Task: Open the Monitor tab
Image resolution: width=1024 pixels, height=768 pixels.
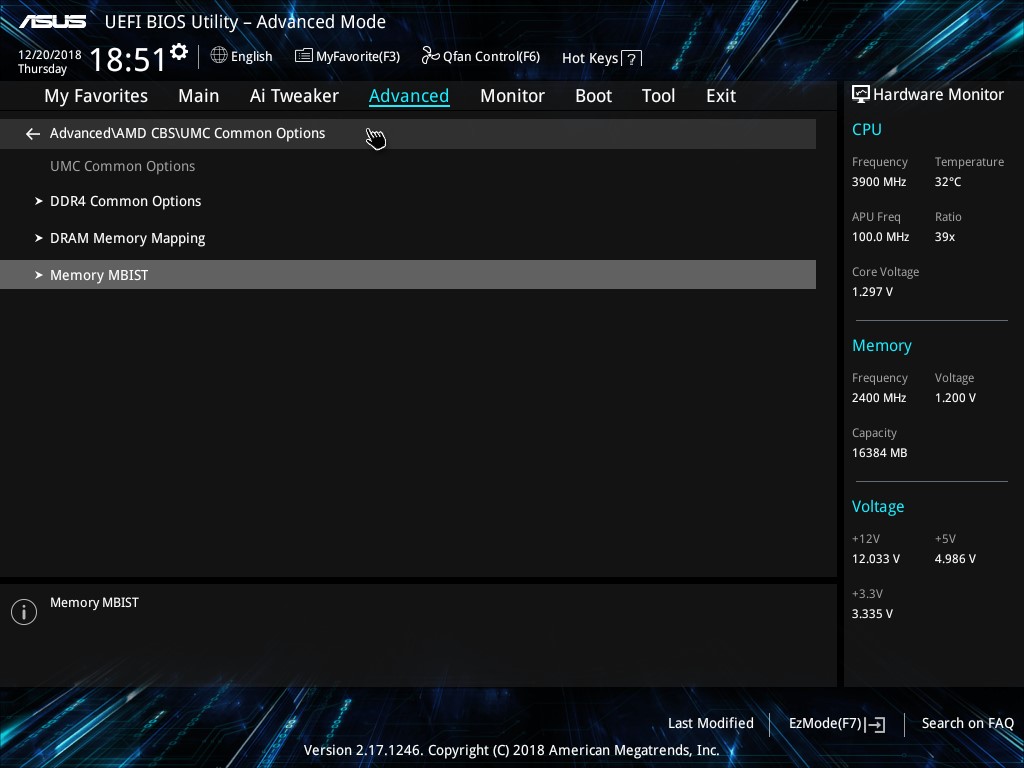Action: click(512, 96)
